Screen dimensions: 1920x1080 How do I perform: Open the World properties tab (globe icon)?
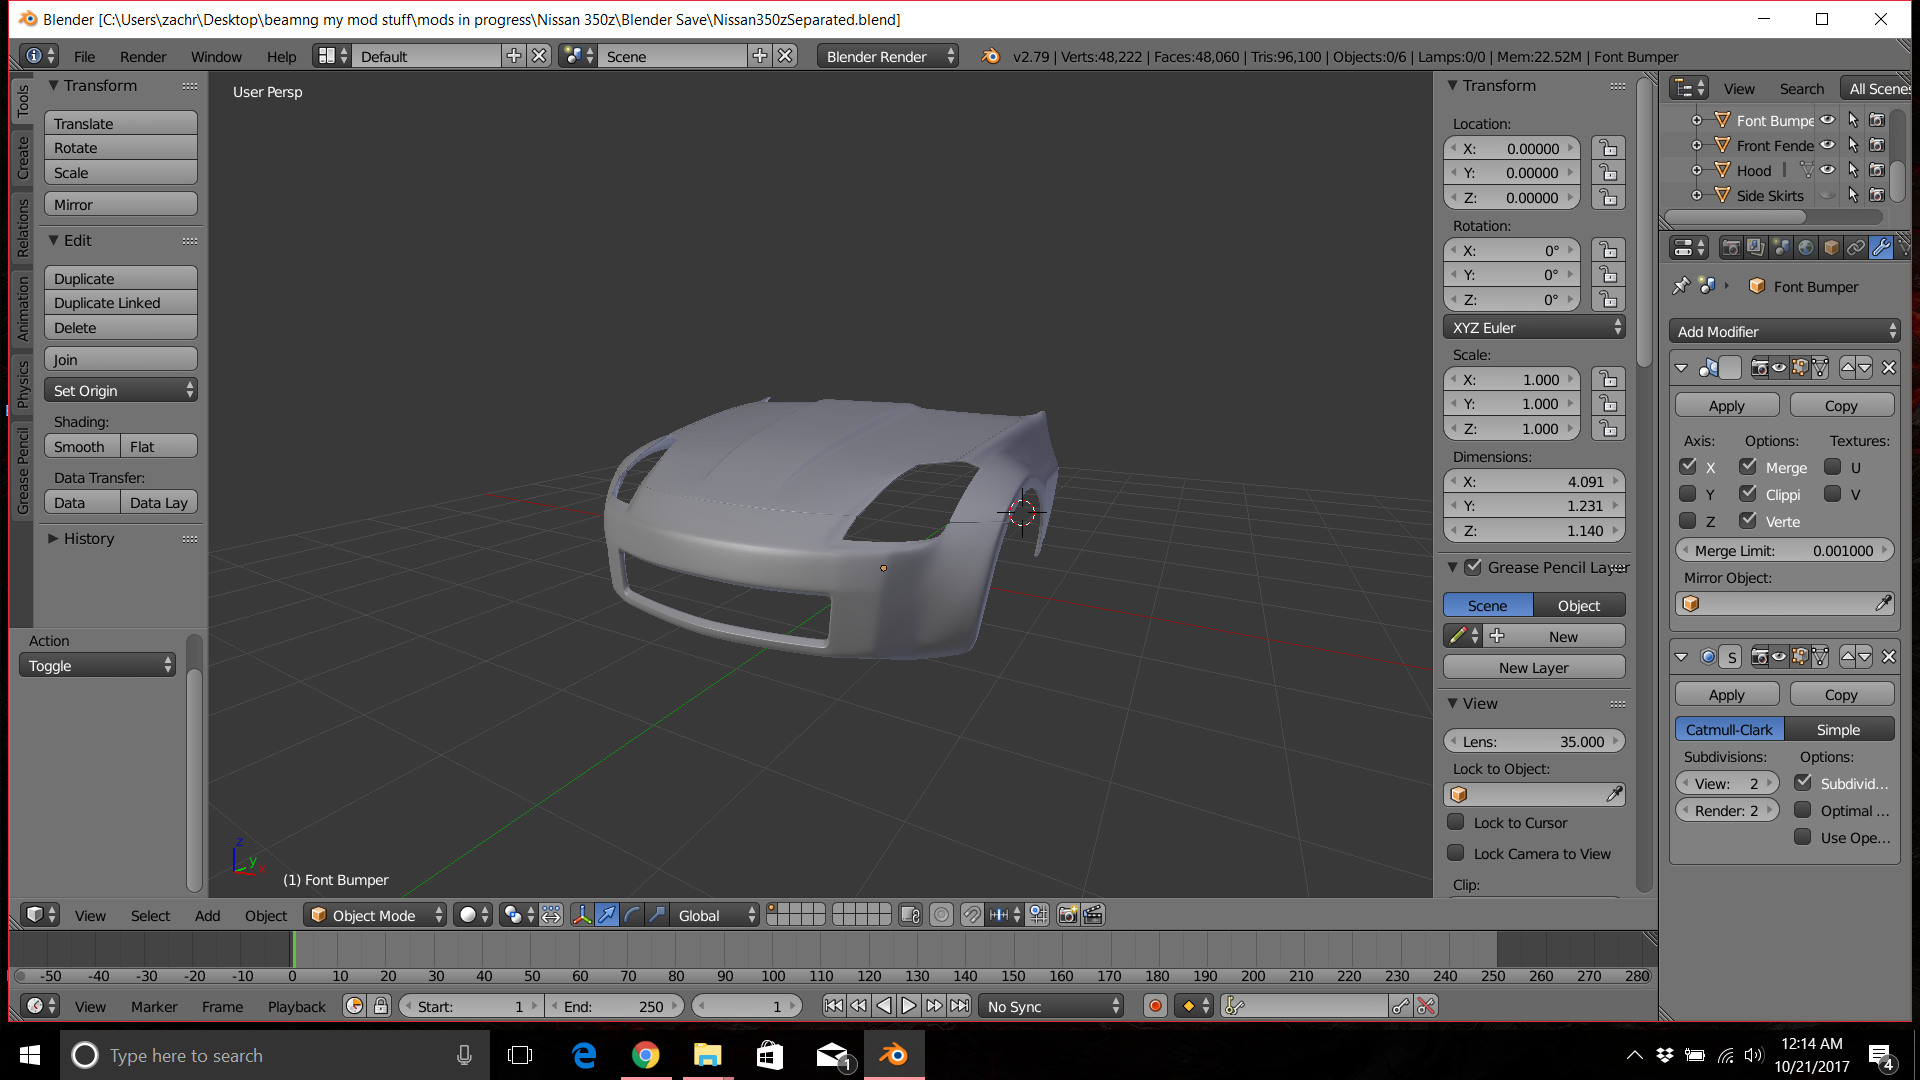pos(1806,247)
